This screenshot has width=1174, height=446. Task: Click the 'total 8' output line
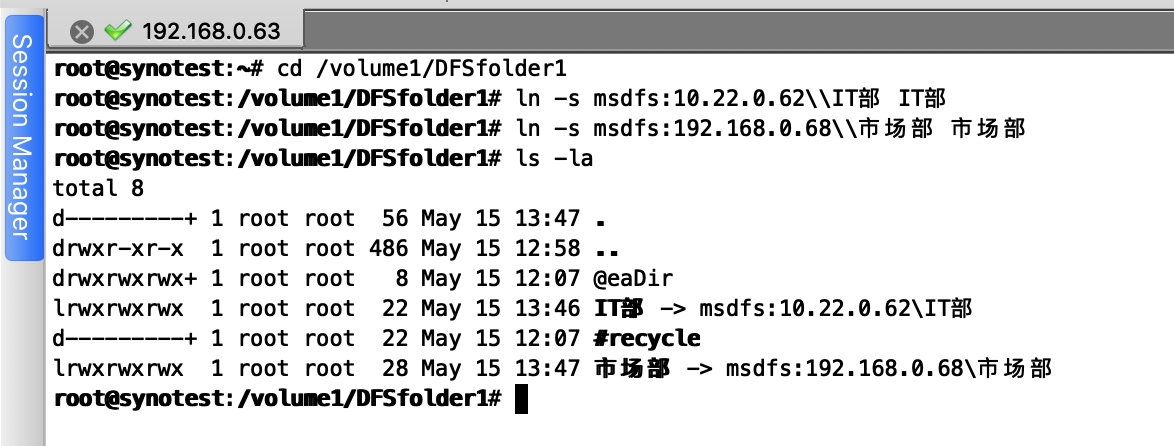(x=98, y=189)
